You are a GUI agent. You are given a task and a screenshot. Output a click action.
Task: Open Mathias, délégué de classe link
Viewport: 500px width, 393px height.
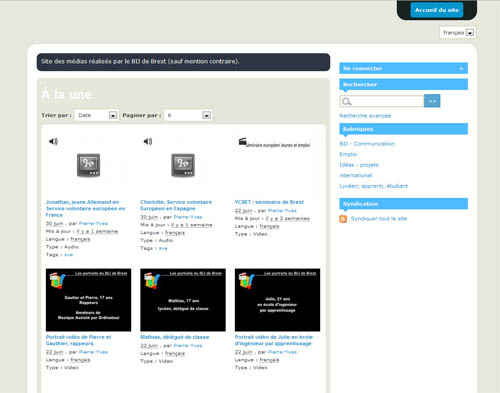[175, 337]
